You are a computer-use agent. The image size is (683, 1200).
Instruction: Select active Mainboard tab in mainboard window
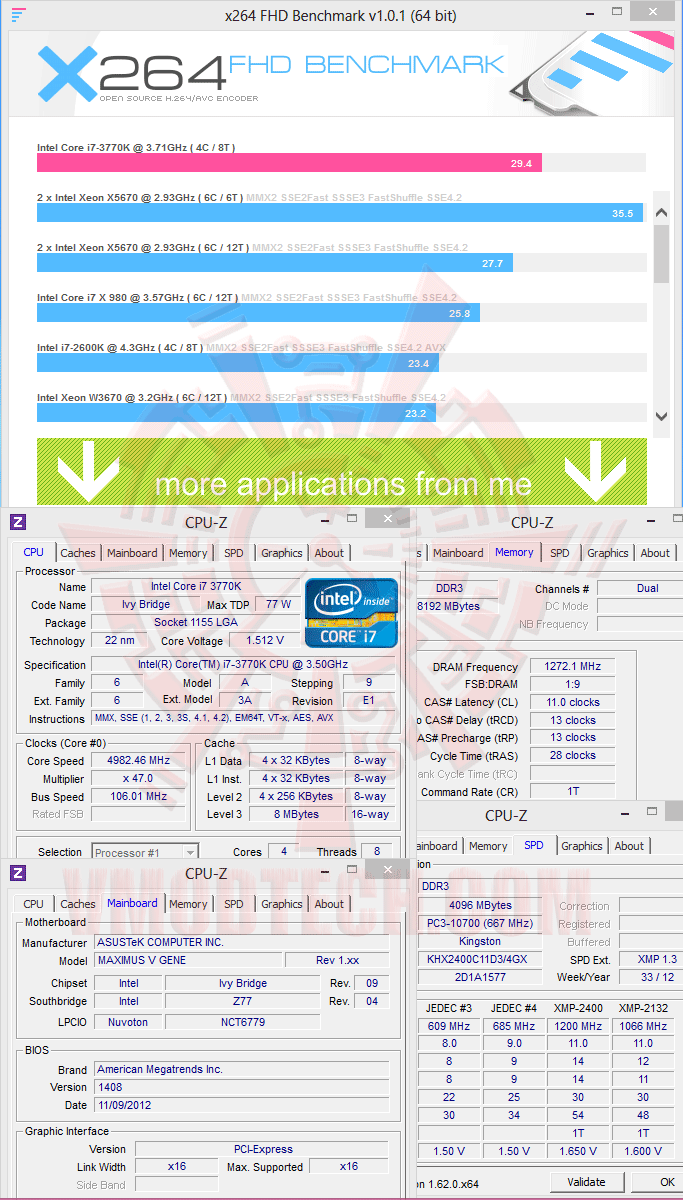(x=132, y=903)
